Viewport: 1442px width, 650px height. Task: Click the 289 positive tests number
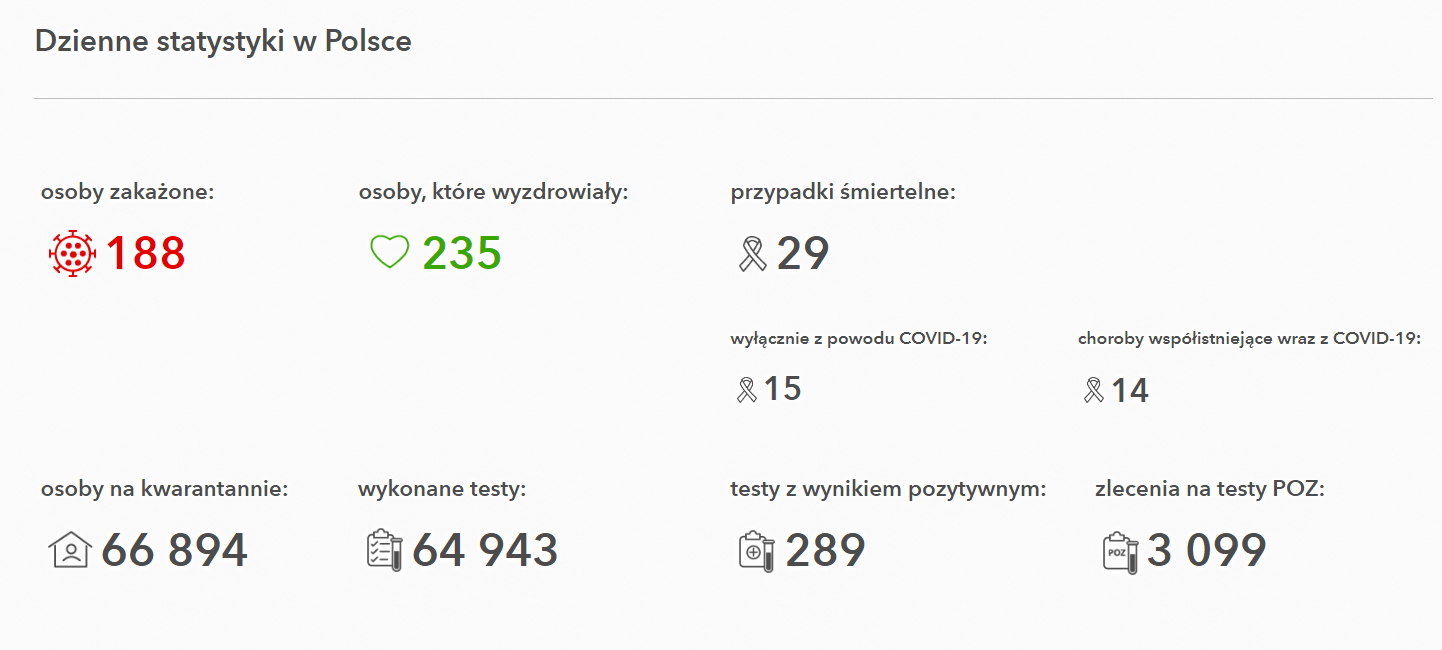pos(825,550)
